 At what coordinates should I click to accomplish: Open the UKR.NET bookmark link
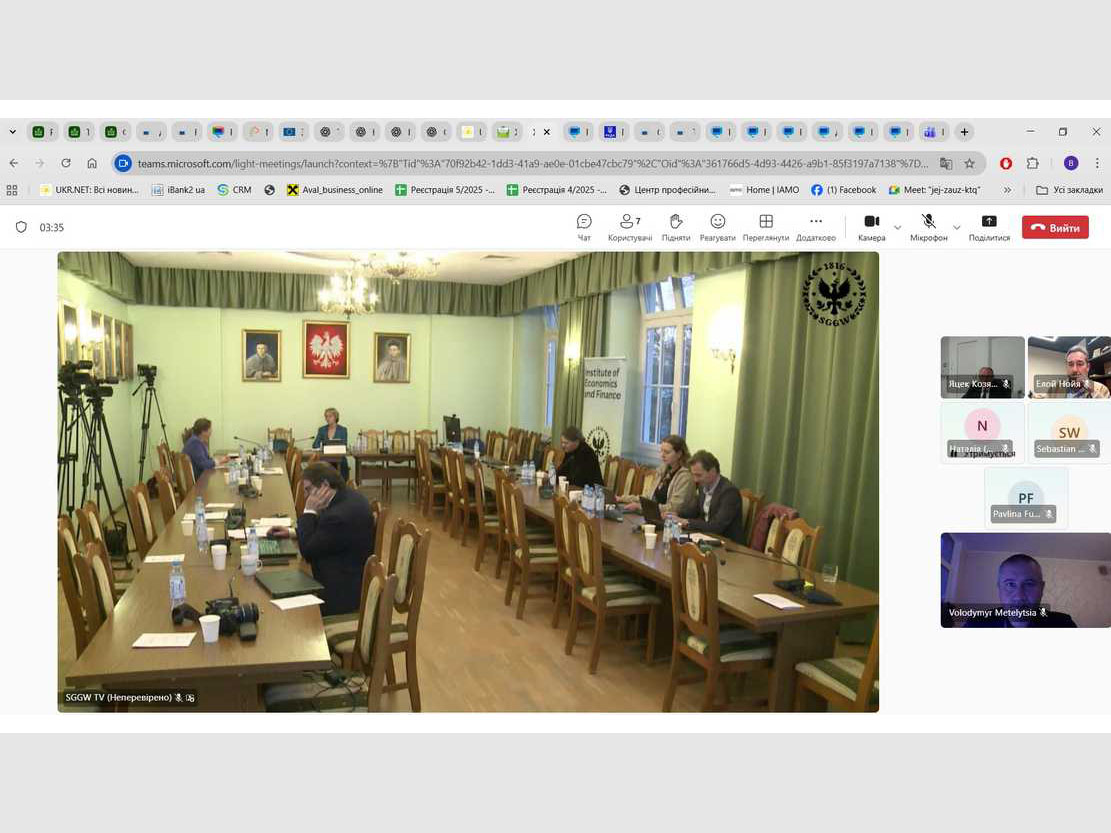[89, 190]
